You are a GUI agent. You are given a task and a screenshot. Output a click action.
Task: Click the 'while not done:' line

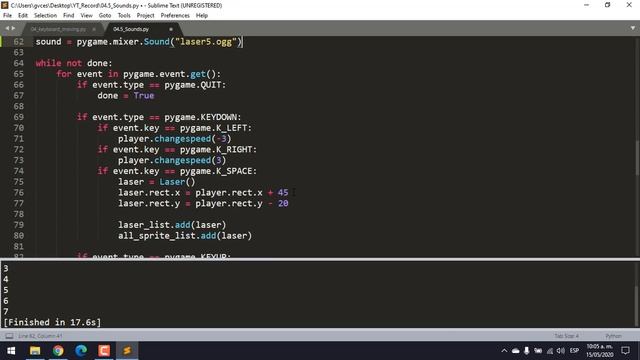point(73,63)
